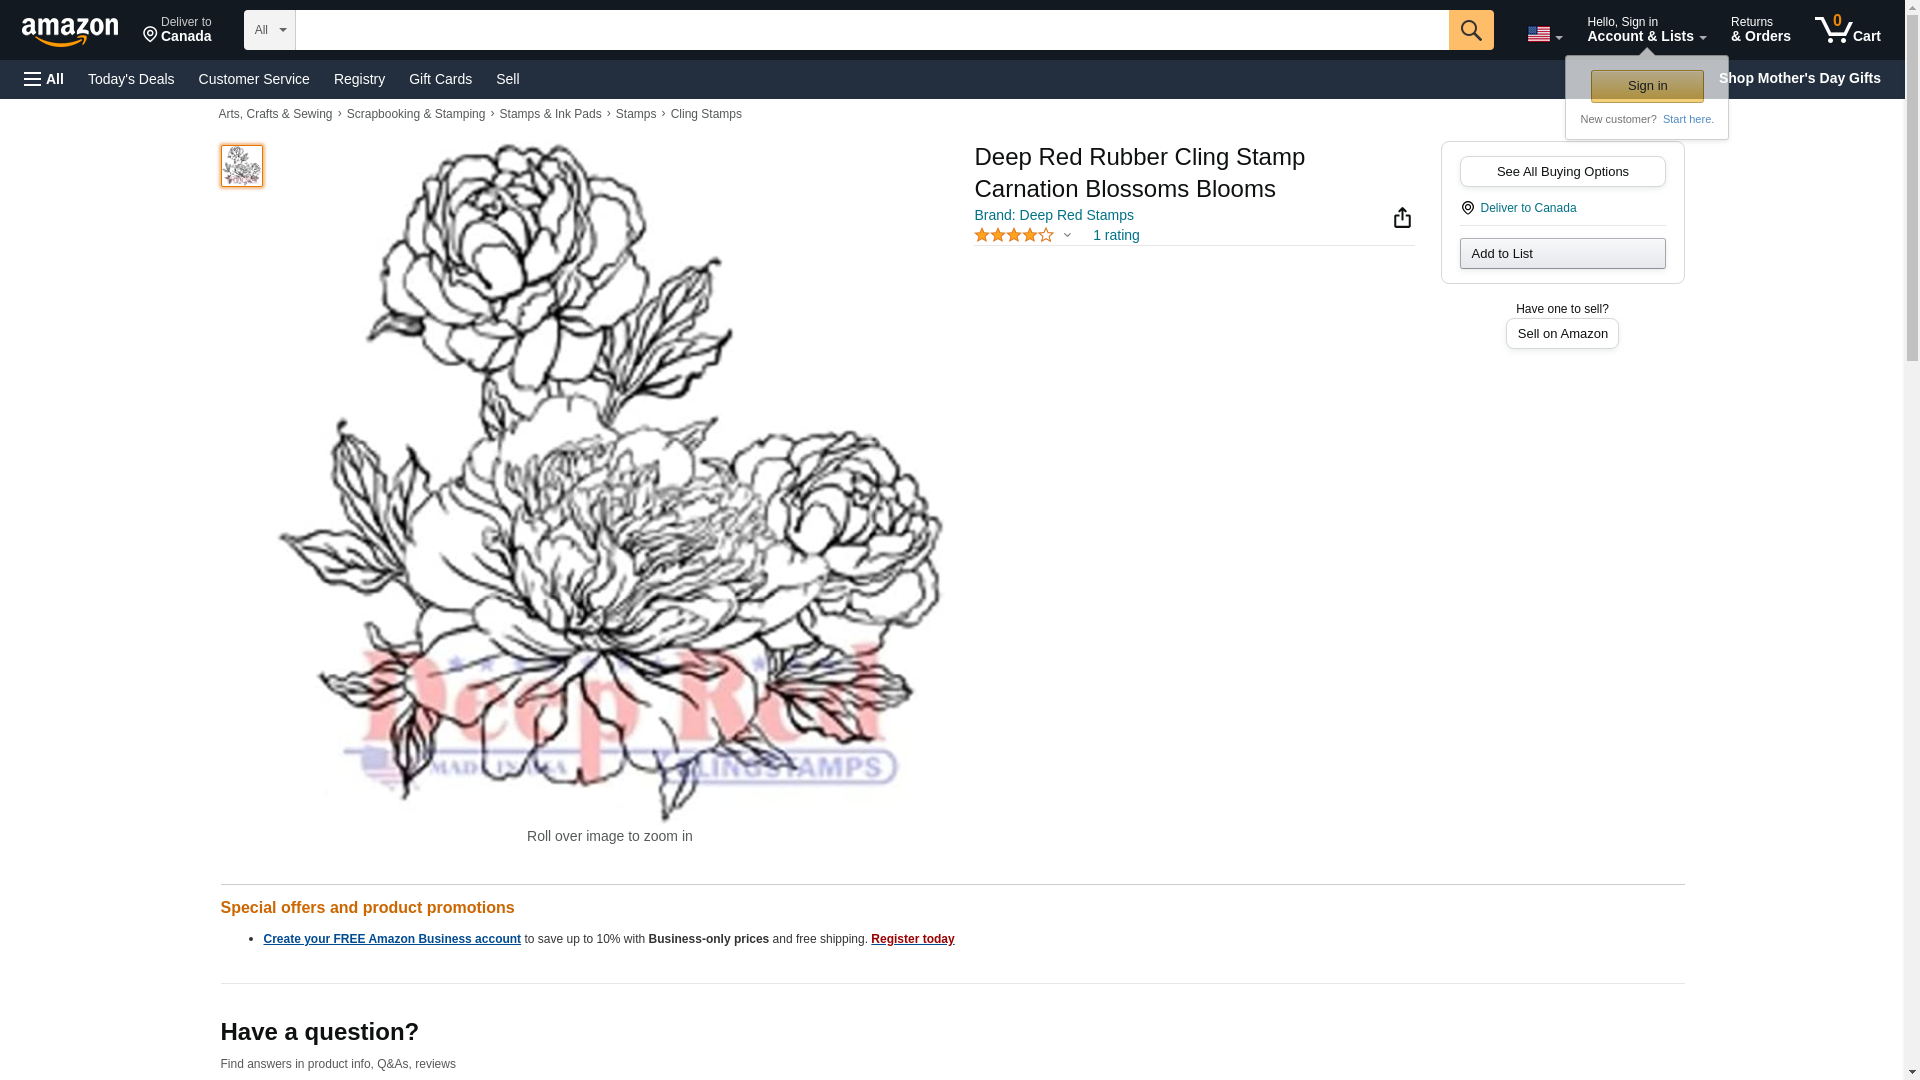Click See All Buying Options button
Screen dimensions: 1920x1080
click(1562, 171)
